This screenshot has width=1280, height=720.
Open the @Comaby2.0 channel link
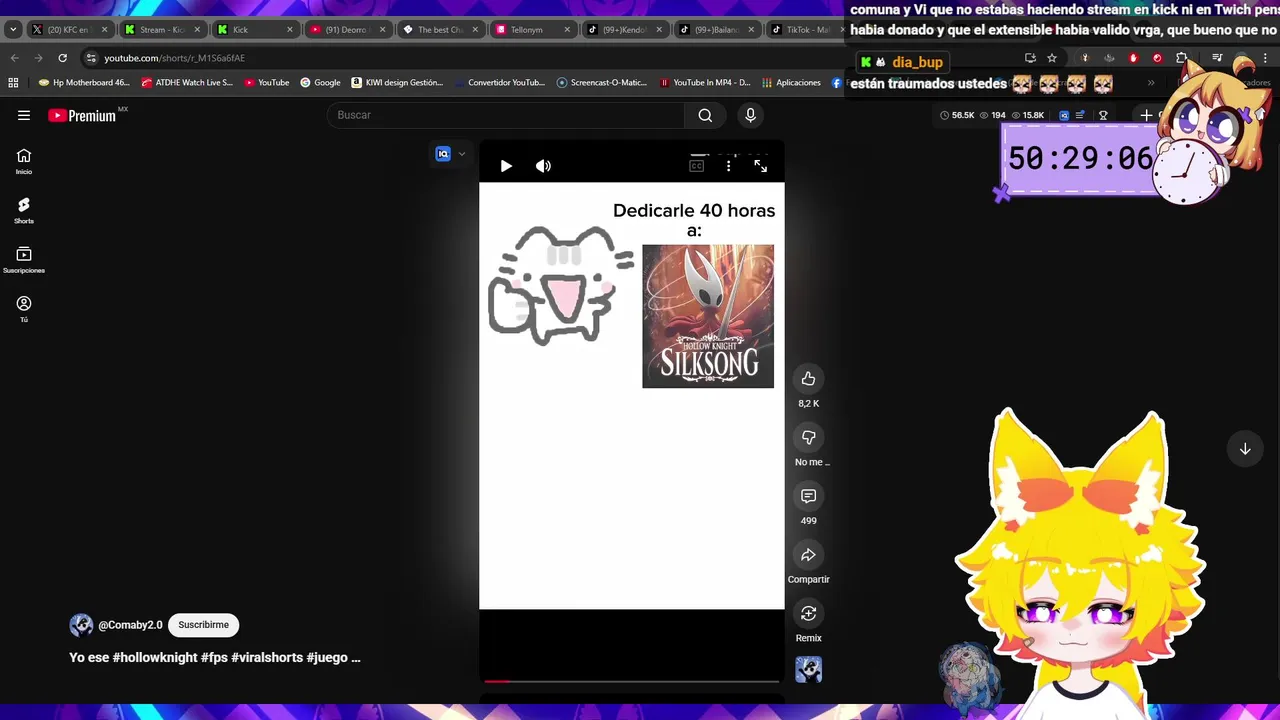[x=130, y=625]
